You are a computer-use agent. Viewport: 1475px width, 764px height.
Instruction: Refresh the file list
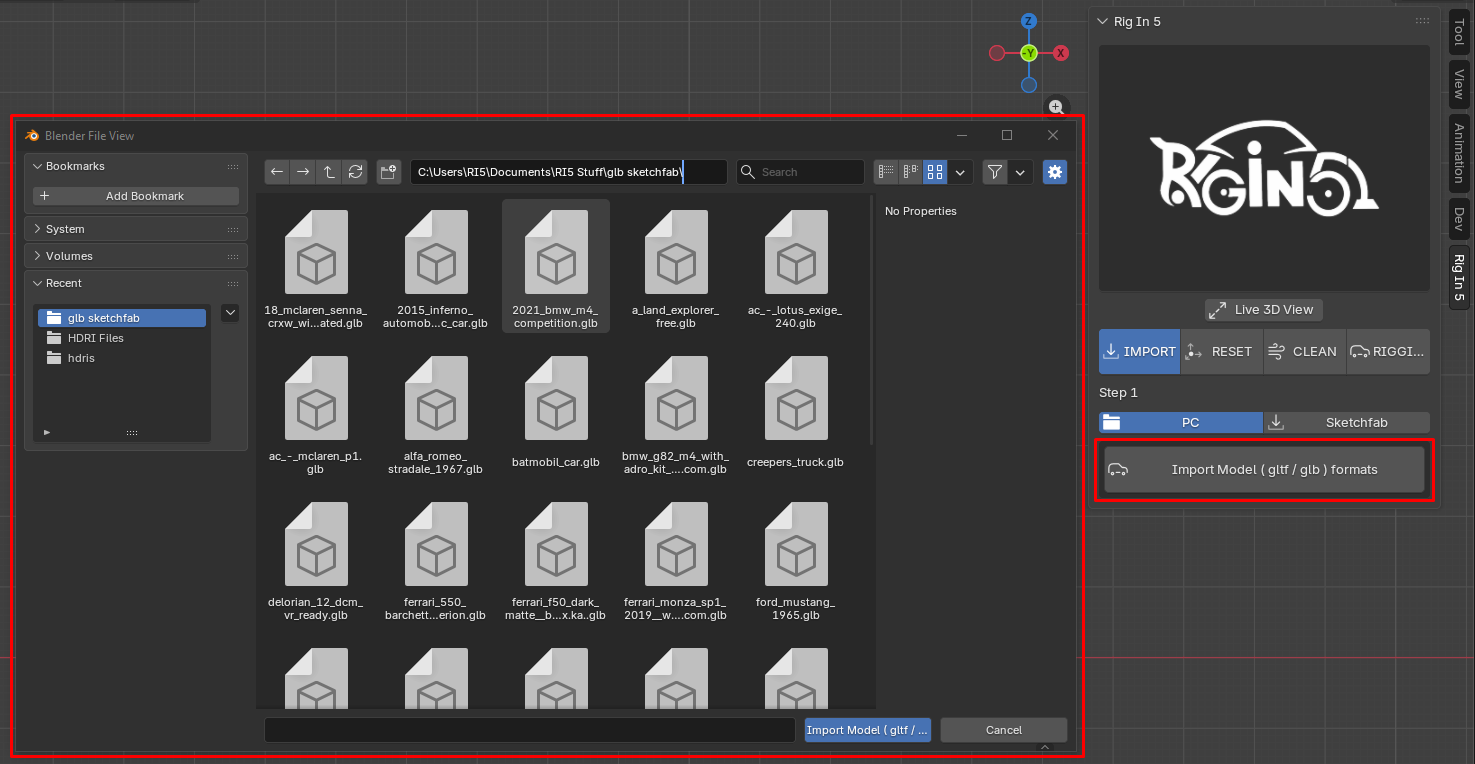point(355,172)
